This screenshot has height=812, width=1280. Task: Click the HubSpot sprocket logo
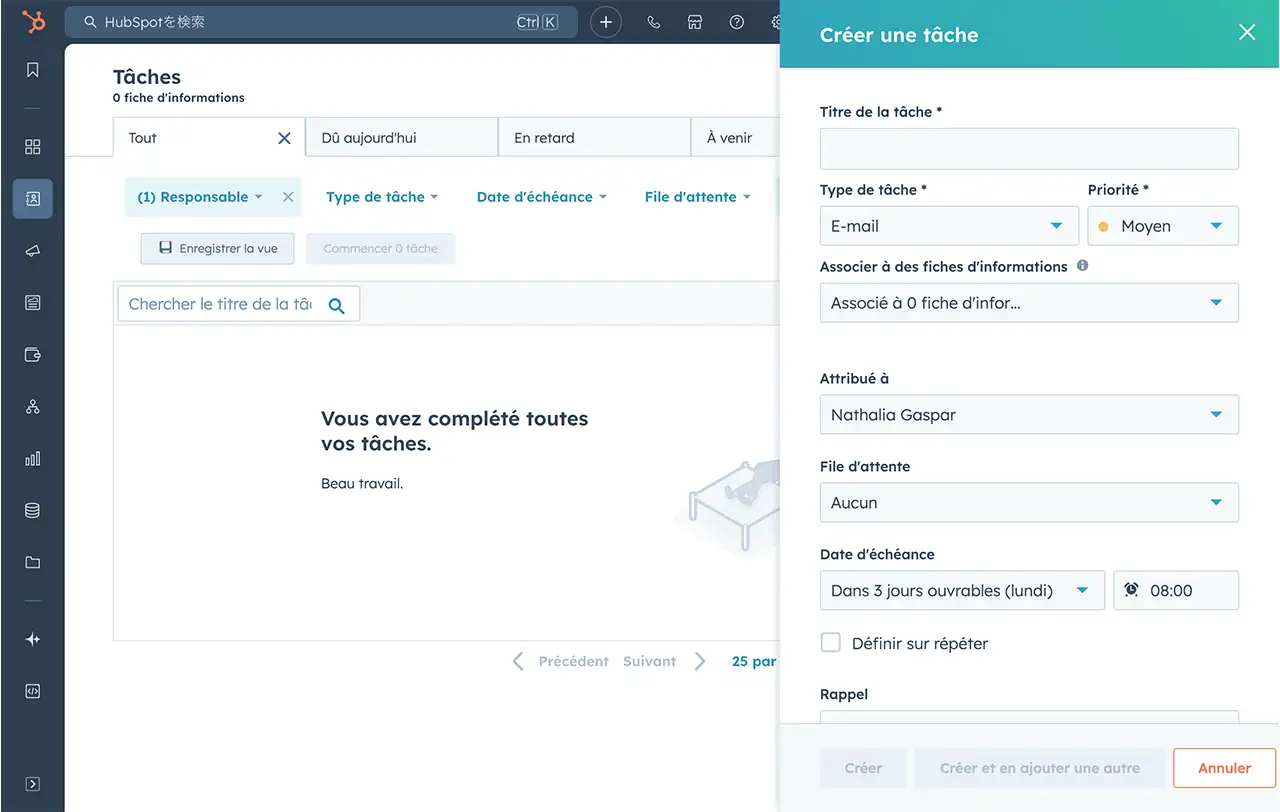pyautogui.click(x=33, y=22)
